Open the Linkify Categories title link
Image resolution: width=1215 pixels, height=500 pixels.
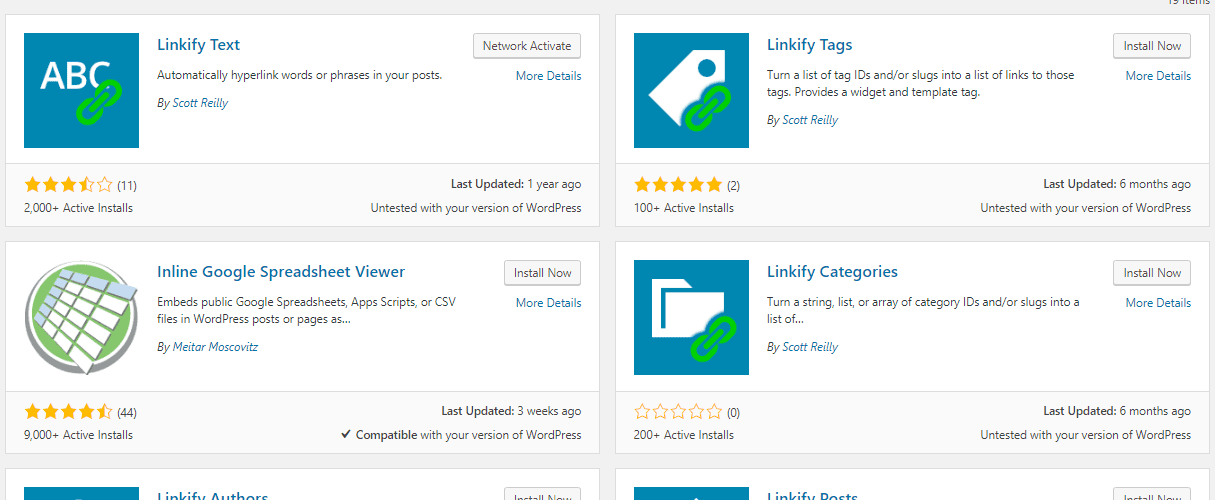[x=832, y=272]
